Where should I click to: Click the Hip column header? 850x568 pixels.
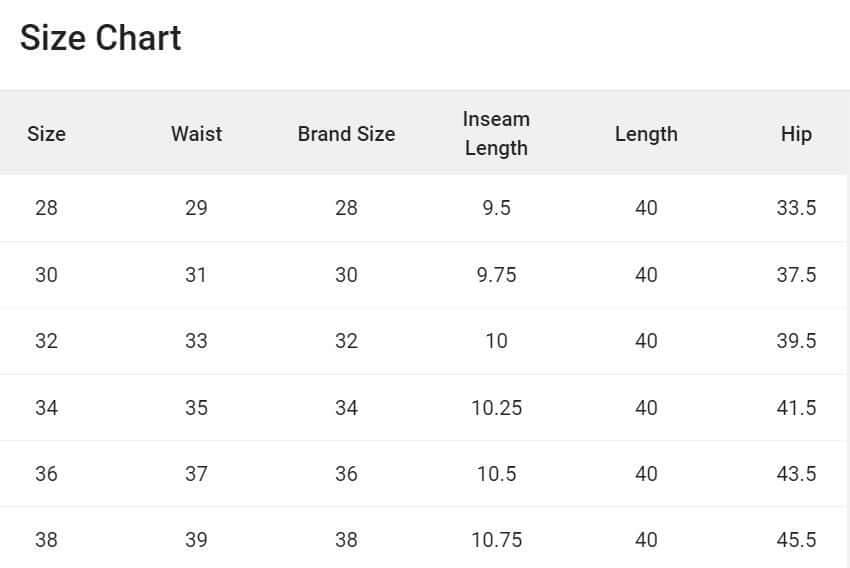pyautogui.click(x=796, y=134)
